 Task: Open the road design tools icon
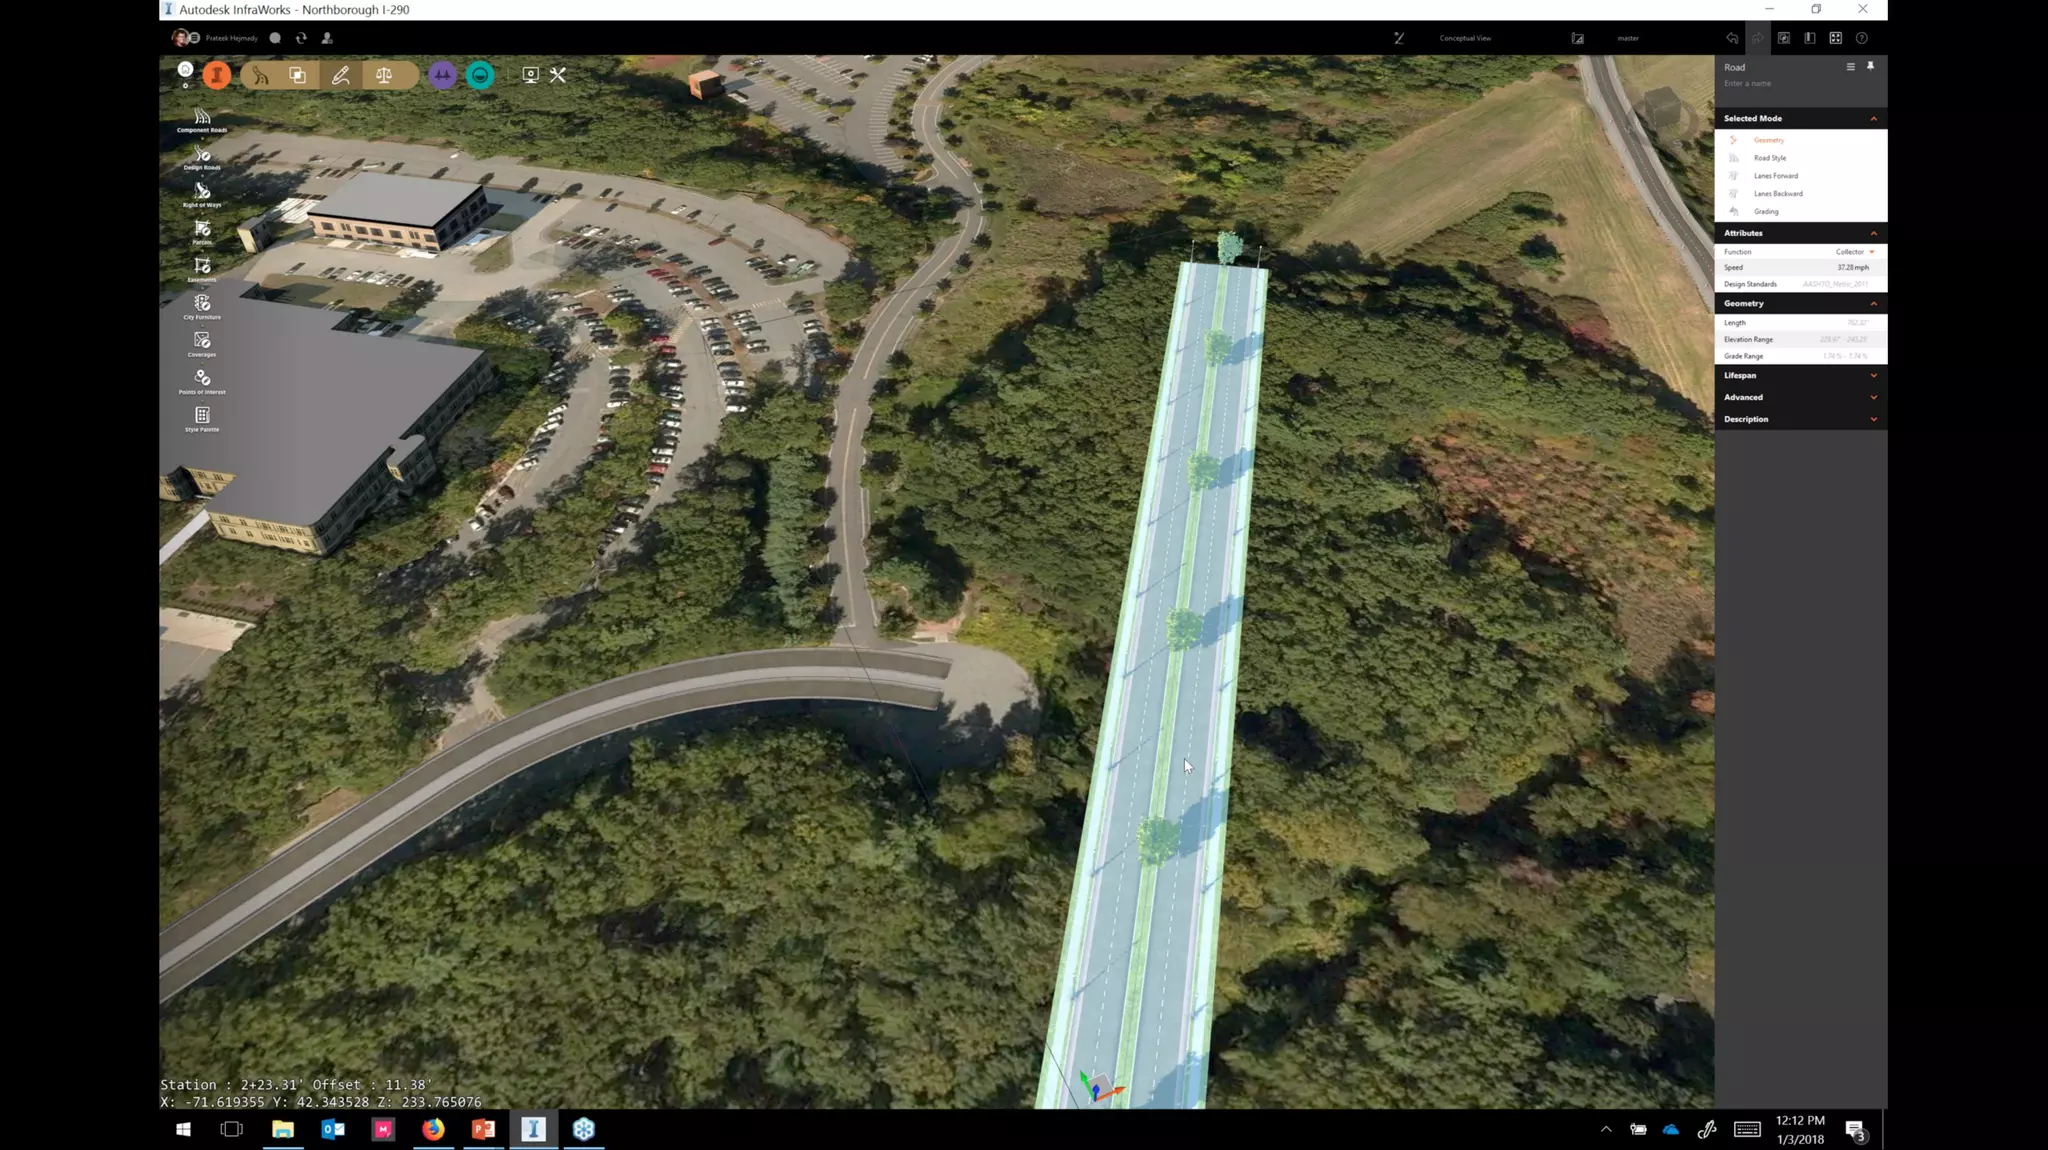(x=260, y=75)
